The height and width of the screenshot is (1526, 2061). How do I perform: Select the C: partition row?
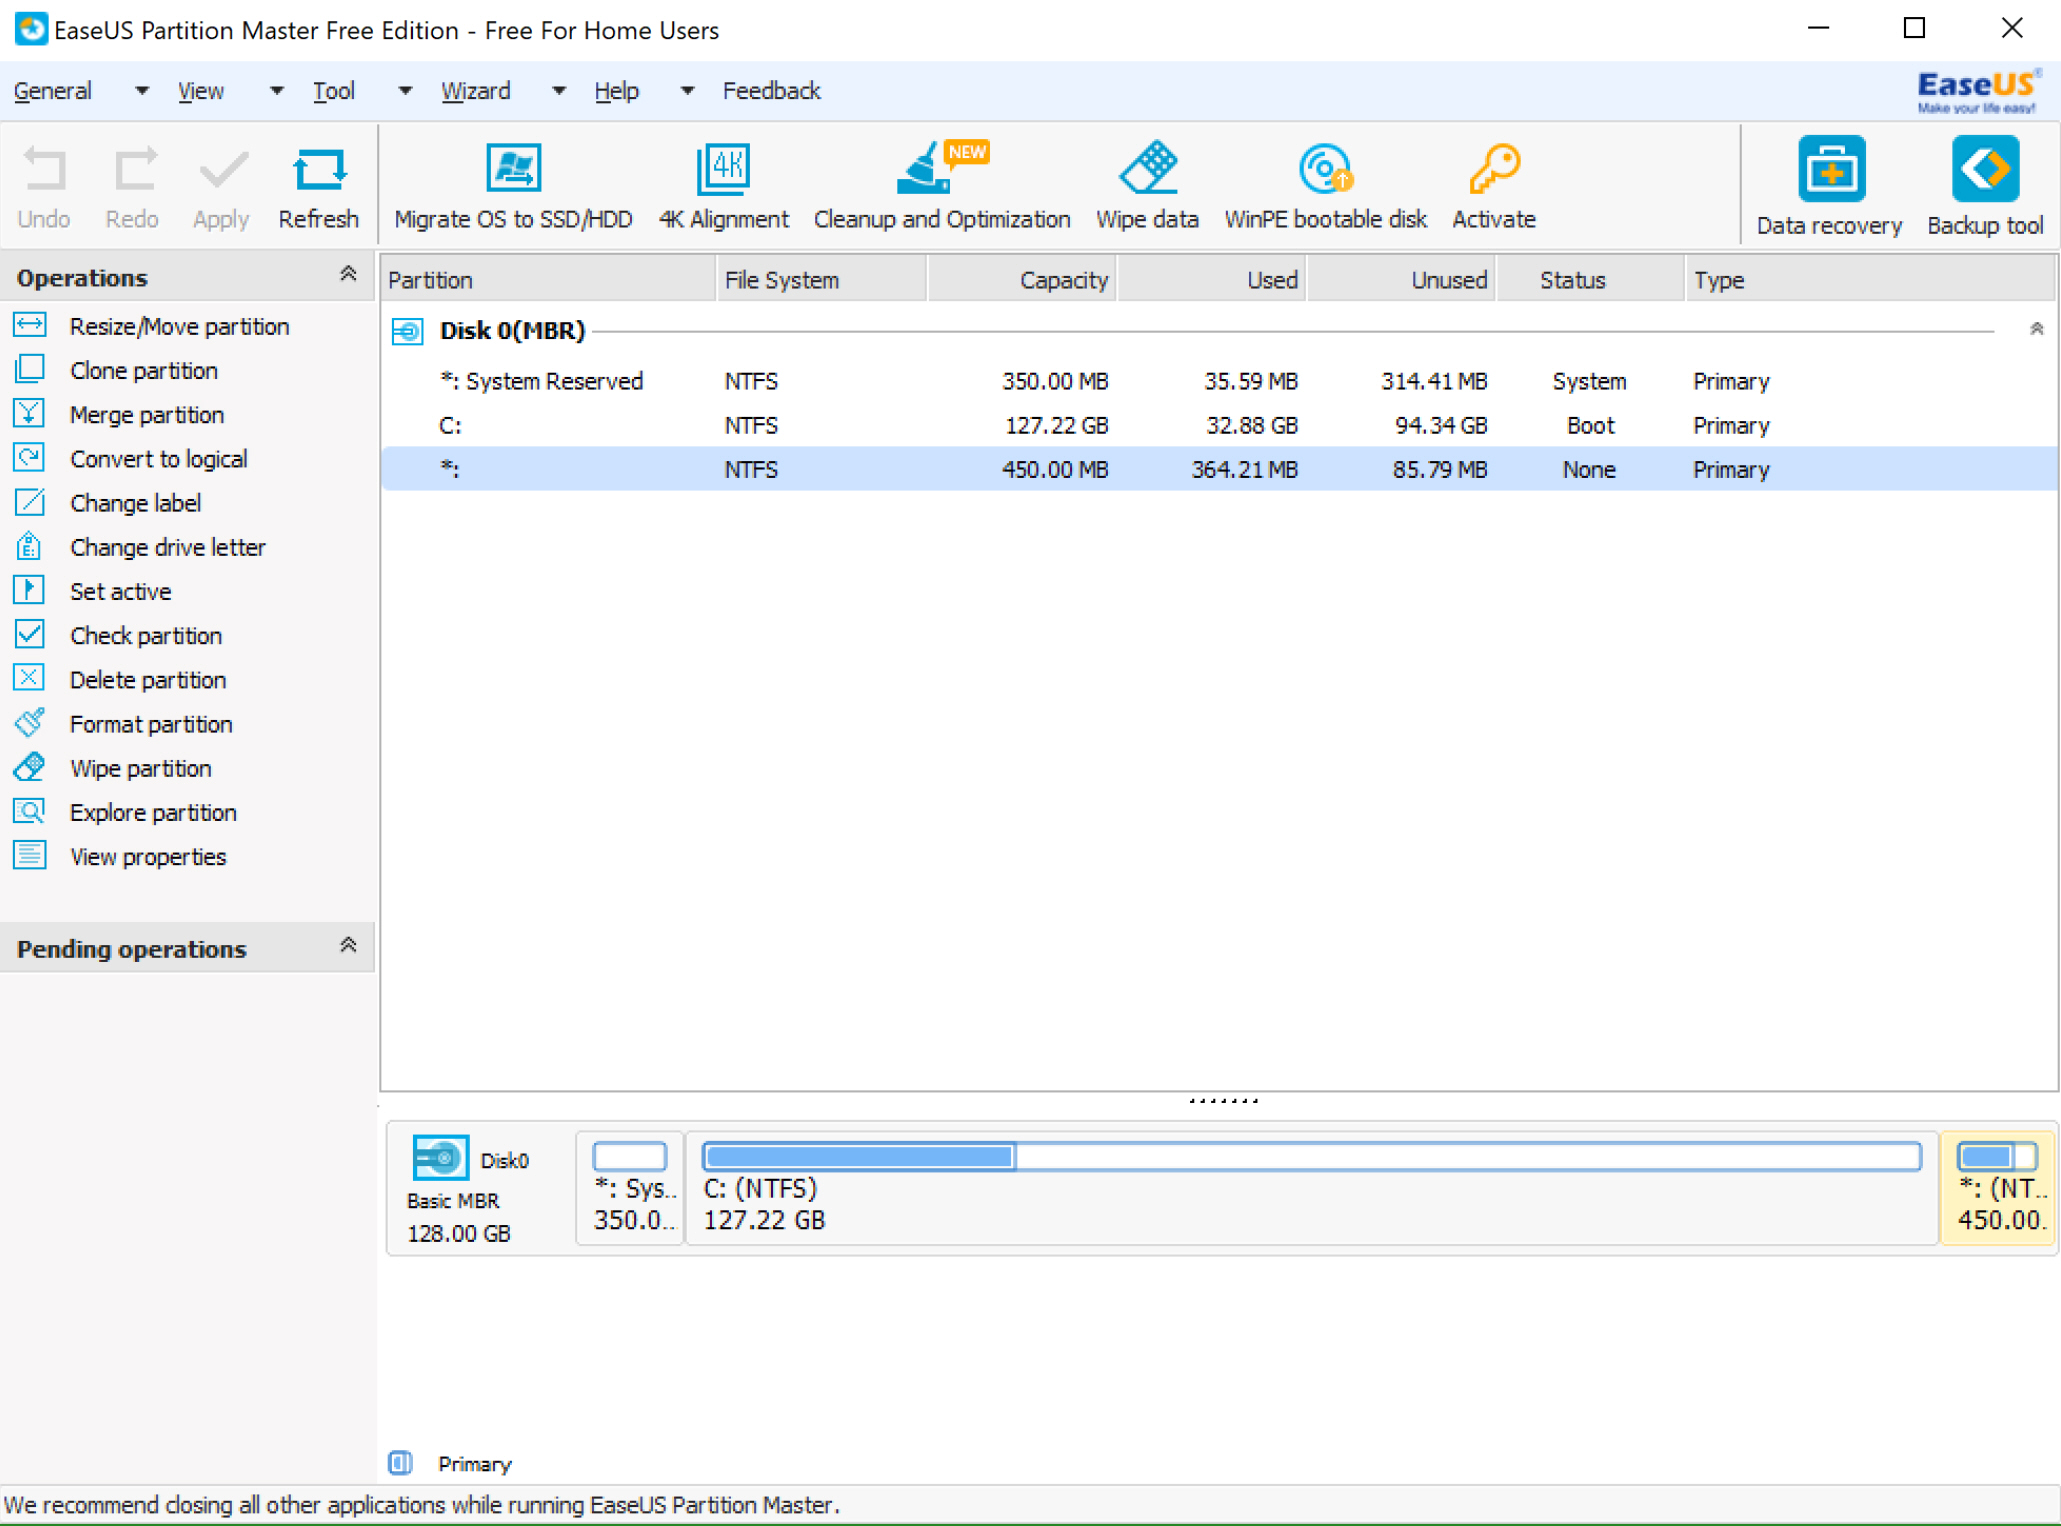click(1223, 426)
